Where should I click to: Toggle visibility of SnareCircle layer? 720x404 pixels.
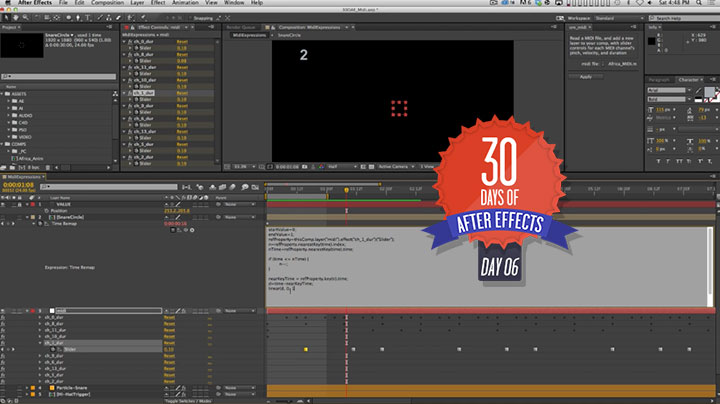pos(3,217)
